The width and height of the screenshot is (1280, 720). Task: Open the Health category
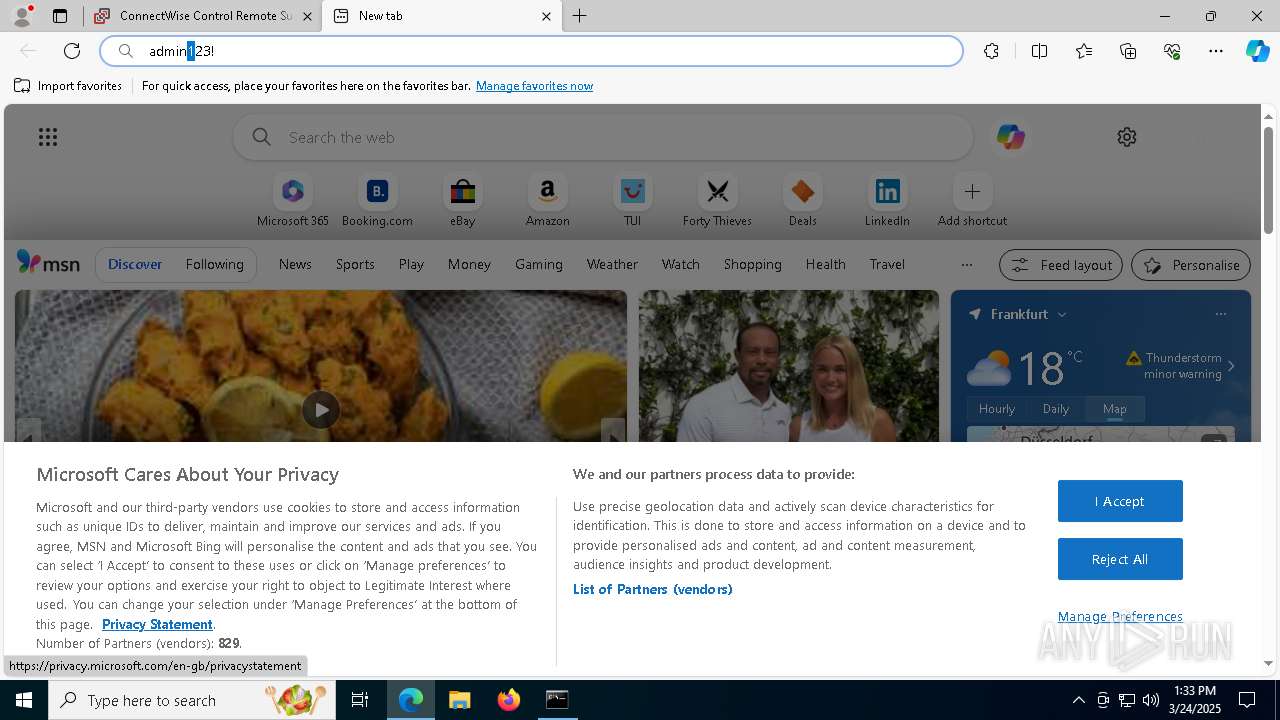[826, 264]
